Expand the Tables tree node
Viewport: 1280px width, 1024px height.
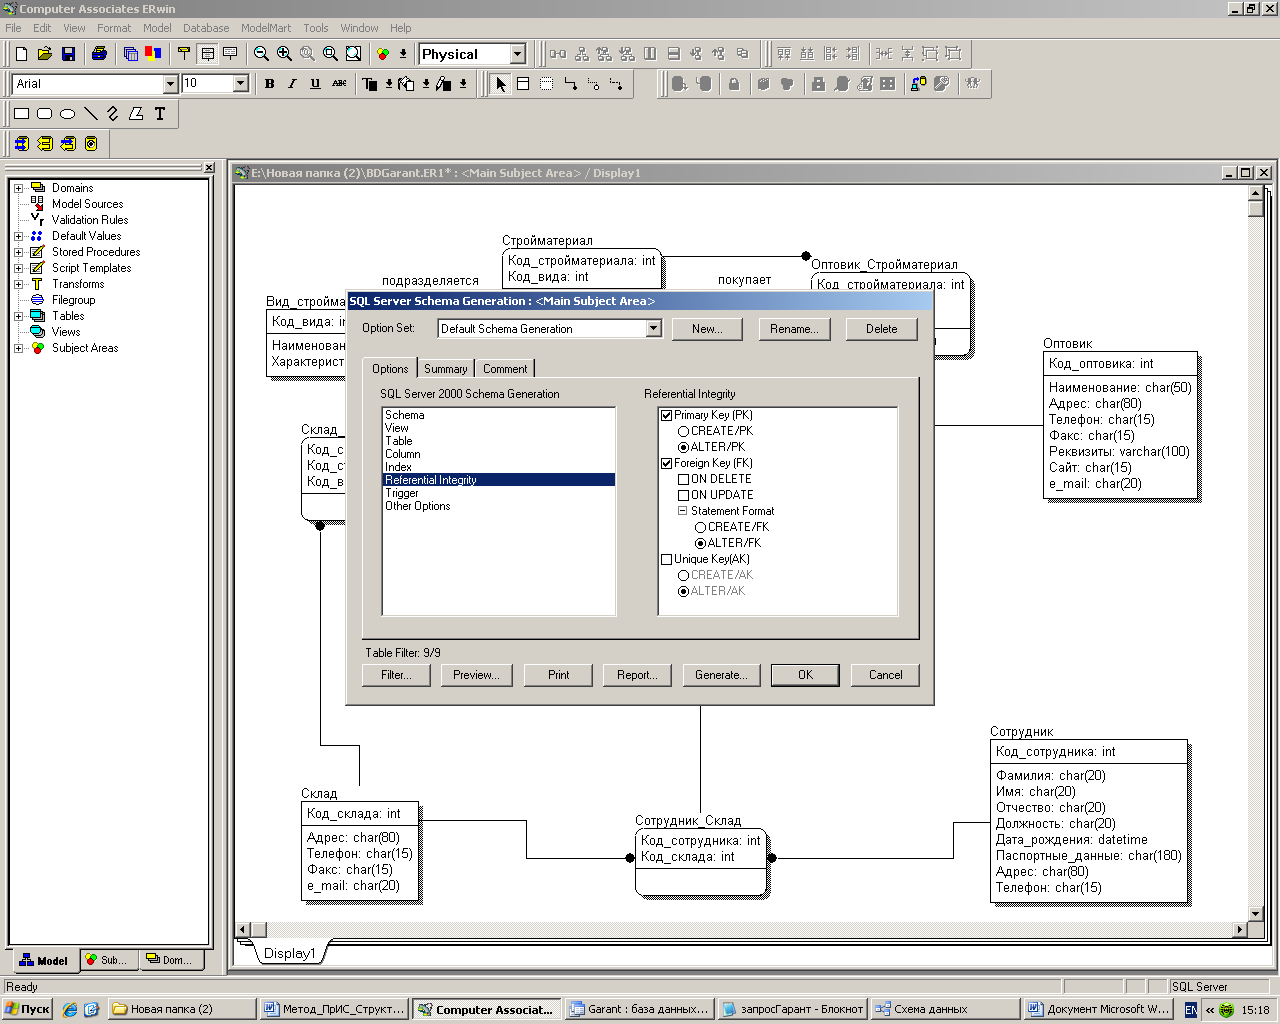point(18,316)
